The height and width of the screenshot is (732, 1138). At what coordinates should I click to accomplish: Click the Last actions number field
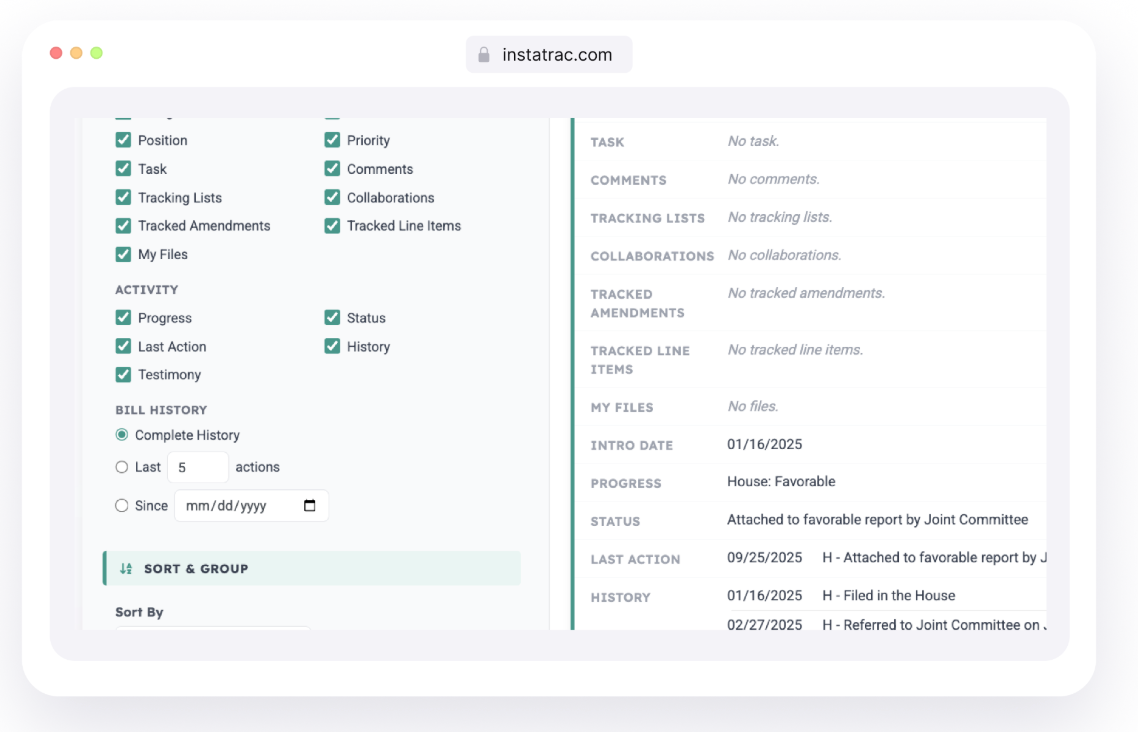(x=198, y=467)
